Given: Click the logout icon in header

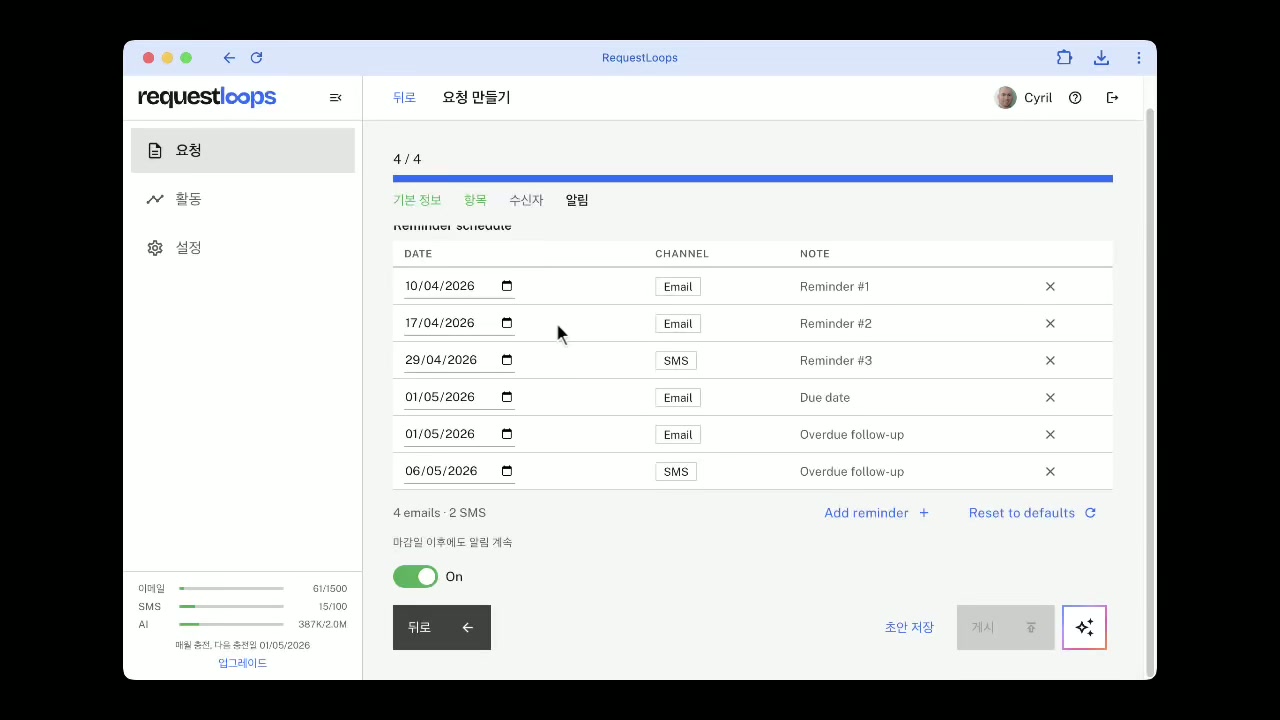Looking at the screenshot, I should [x=1112, y=98].
